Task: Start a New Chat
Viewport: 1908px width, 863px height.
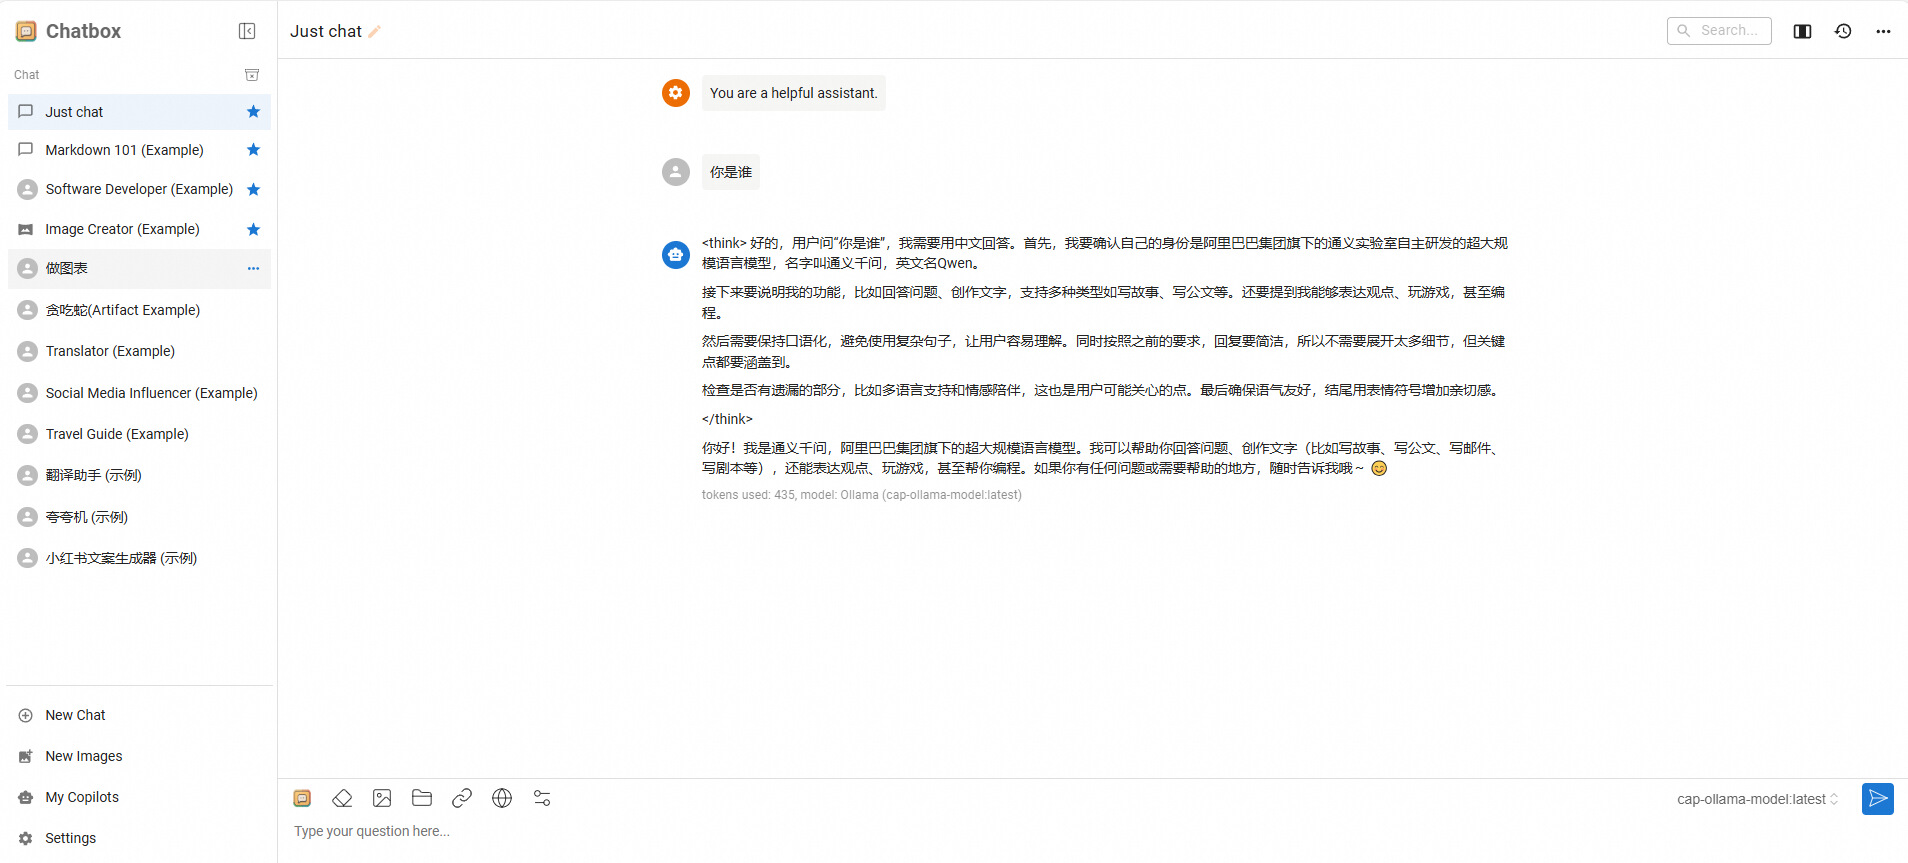Action: [75, 715]
